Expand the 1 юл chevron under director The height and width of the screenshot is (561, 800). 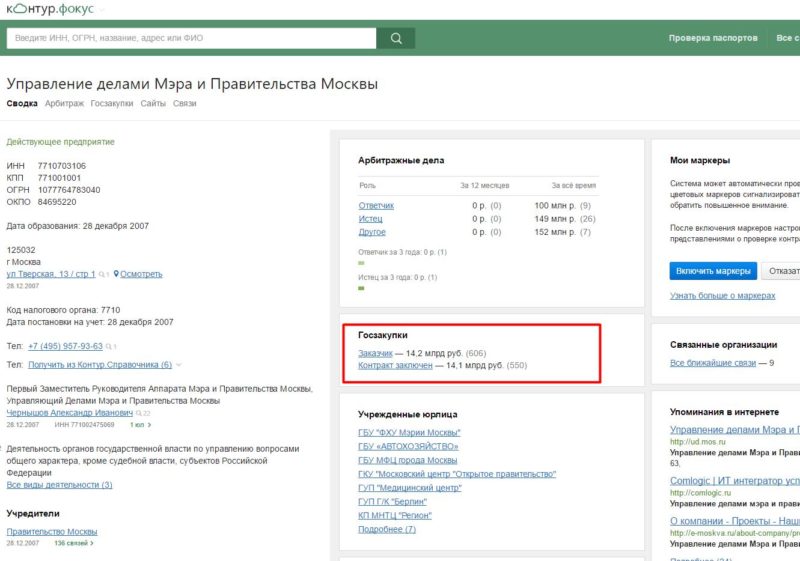point(149,425)
